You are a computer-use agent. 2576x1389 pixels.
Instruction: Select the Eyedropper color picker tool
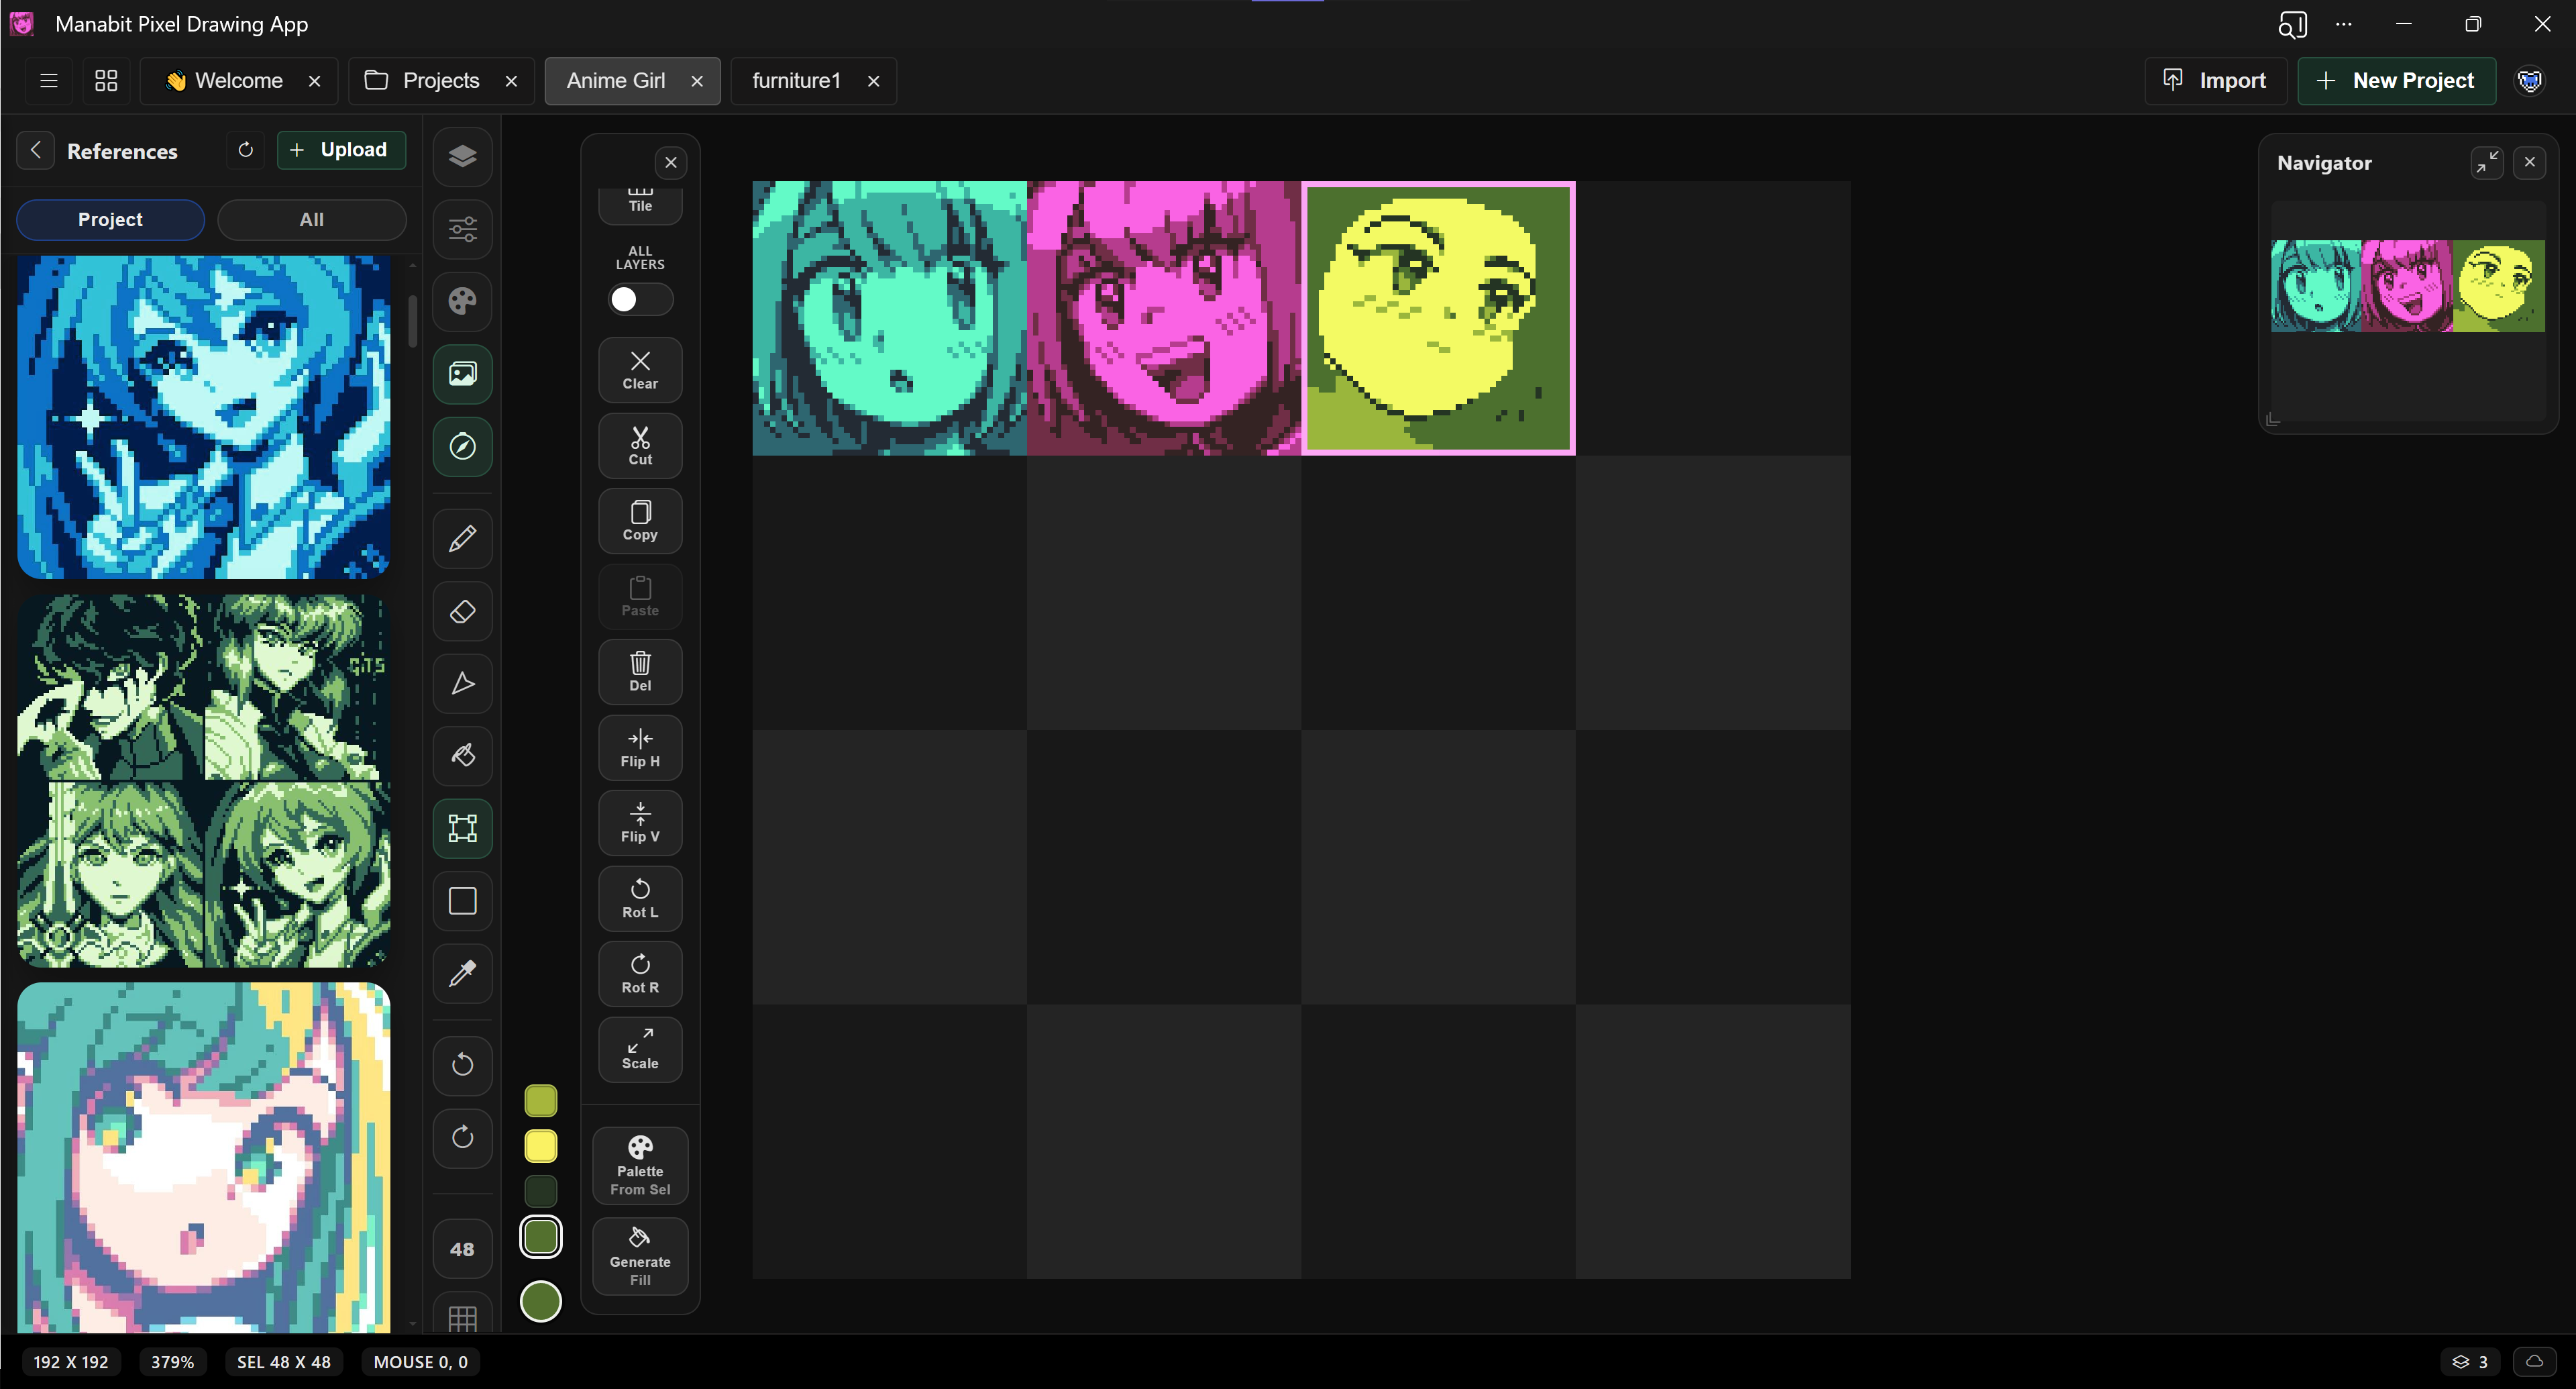[462, 973]
